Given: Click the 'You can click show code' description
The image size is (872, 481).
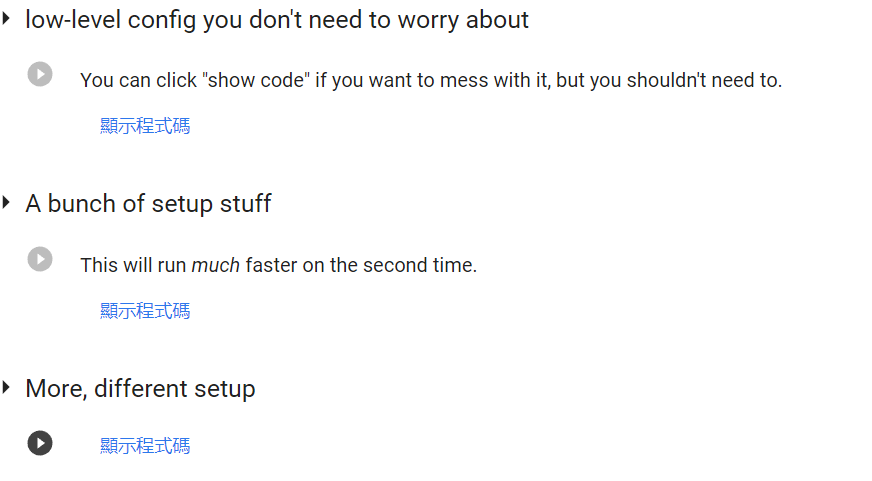Looking at the screenshot, I should tap(431, 81).
